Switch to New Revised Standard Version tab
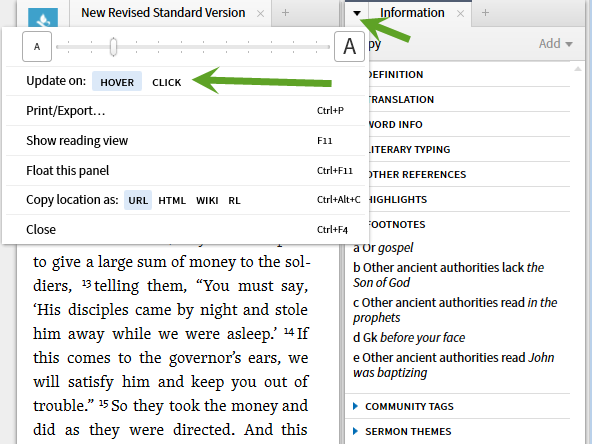 (x=163, y=13)
